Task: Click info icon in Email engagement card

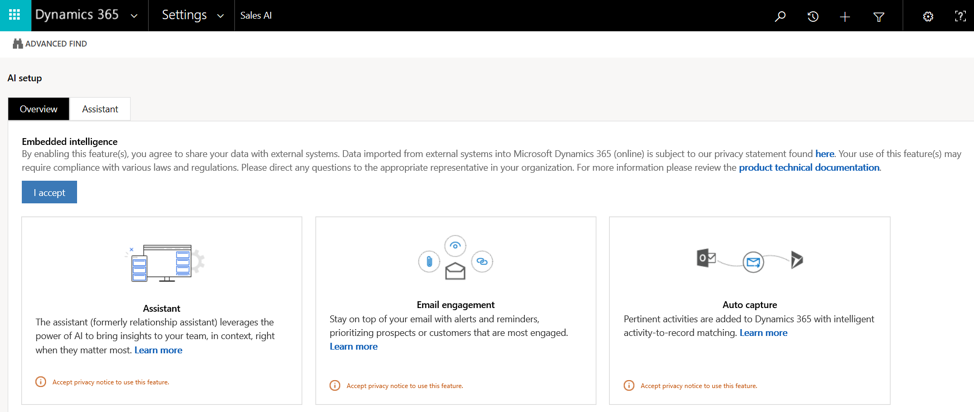Action: pyautogui.click(x=335, y=385)
